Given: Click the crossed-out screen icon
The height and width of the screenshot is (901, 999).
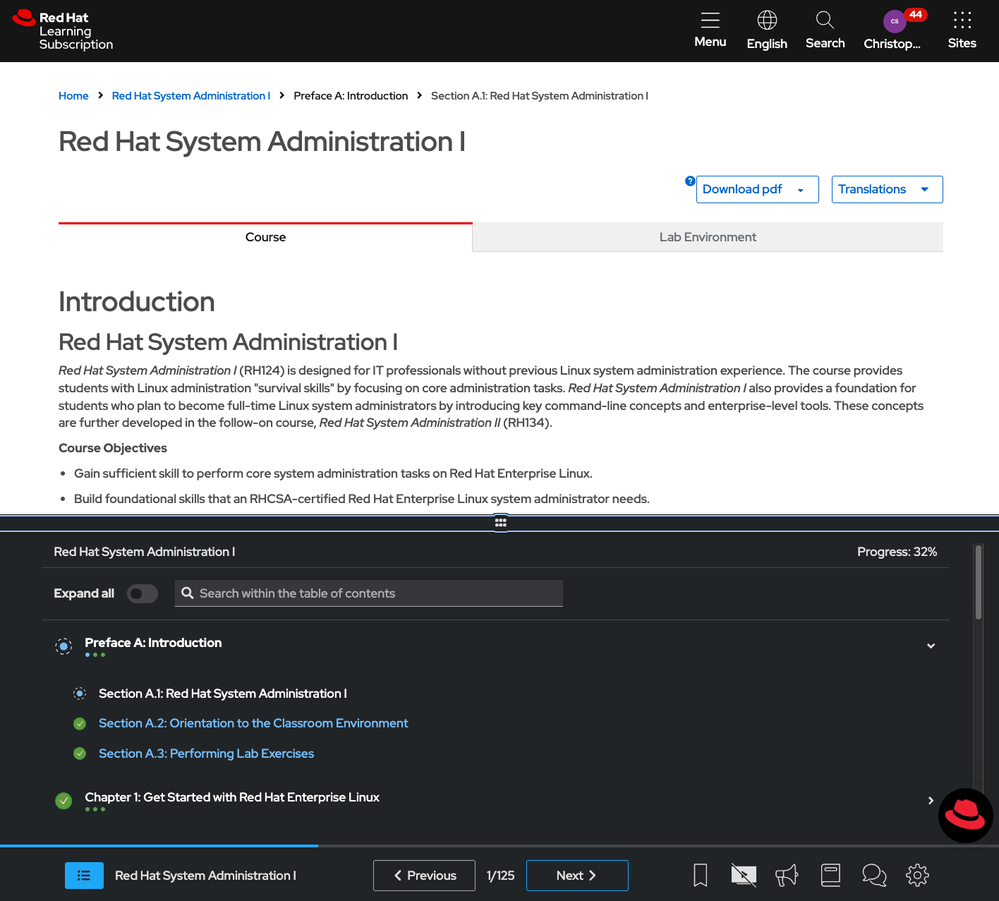Looking at the screenshot, I should [x=743, y=875].
